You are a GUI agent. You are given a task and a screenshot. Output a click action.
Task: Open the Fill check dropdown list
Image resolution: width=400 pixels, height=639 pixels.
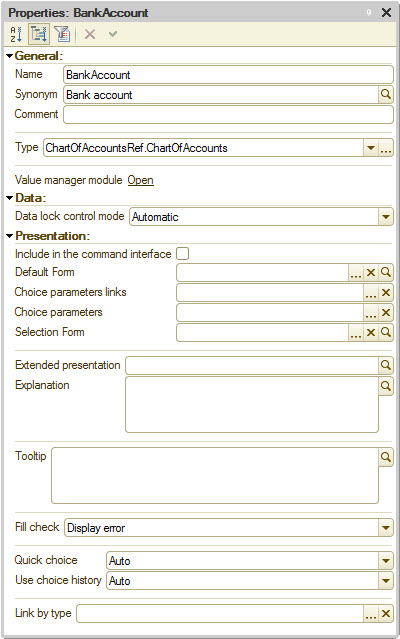pyautogui.click(x=386, y=528)
